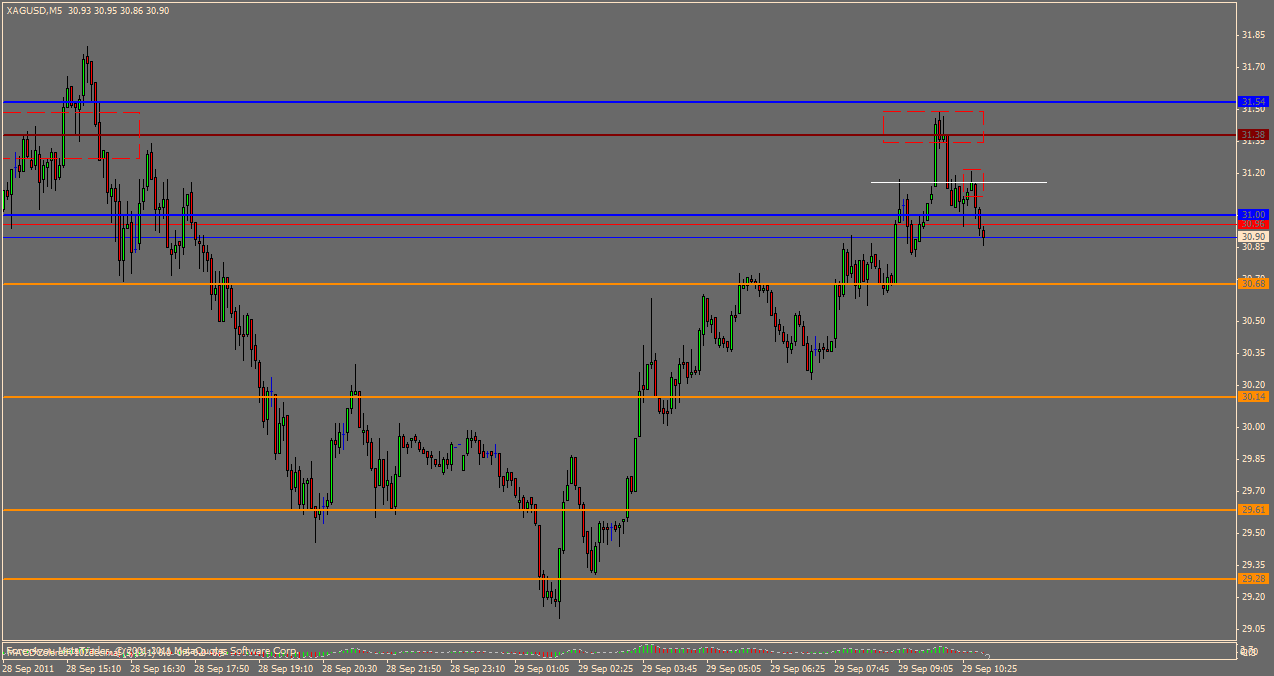This screenshot has height=676, width=1274.
Task: Click the 29.20 price scale value
Action: [x=1253, y=597]
